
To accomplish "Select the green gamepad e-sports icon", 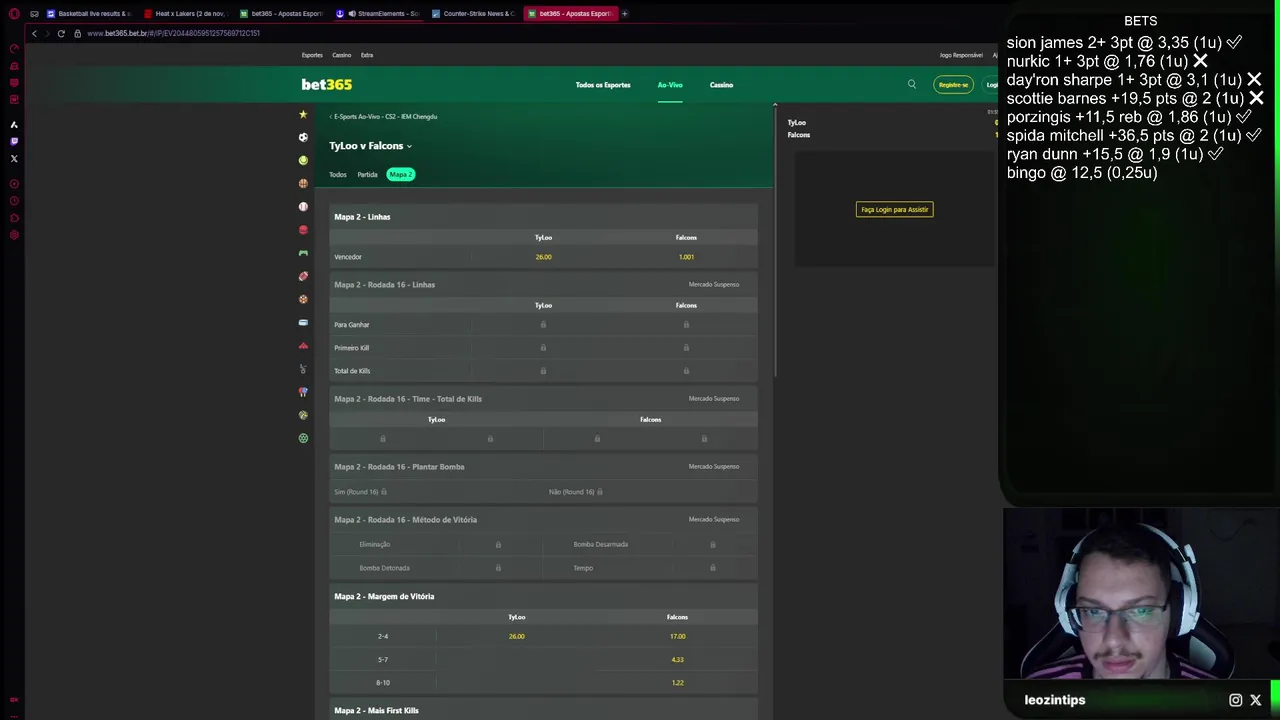I will (x=303, y=253).
